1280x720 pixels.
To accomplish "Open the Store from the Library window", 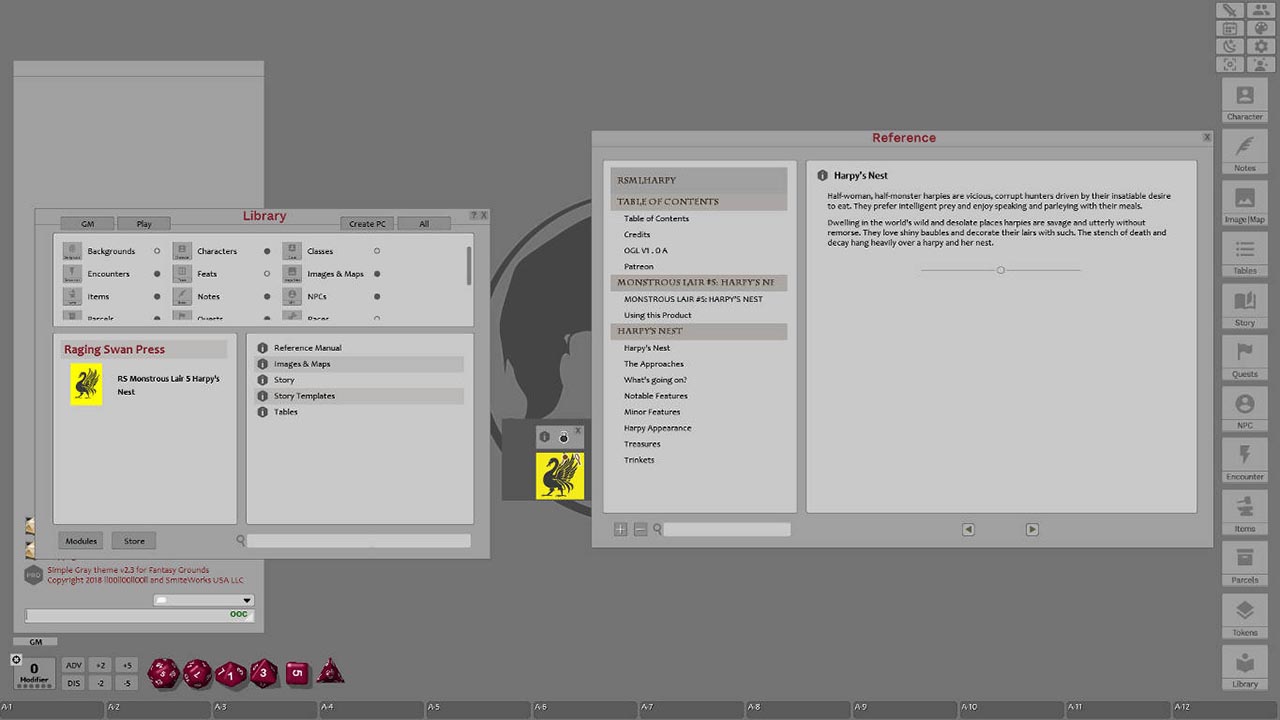I will tap(133, 540).
